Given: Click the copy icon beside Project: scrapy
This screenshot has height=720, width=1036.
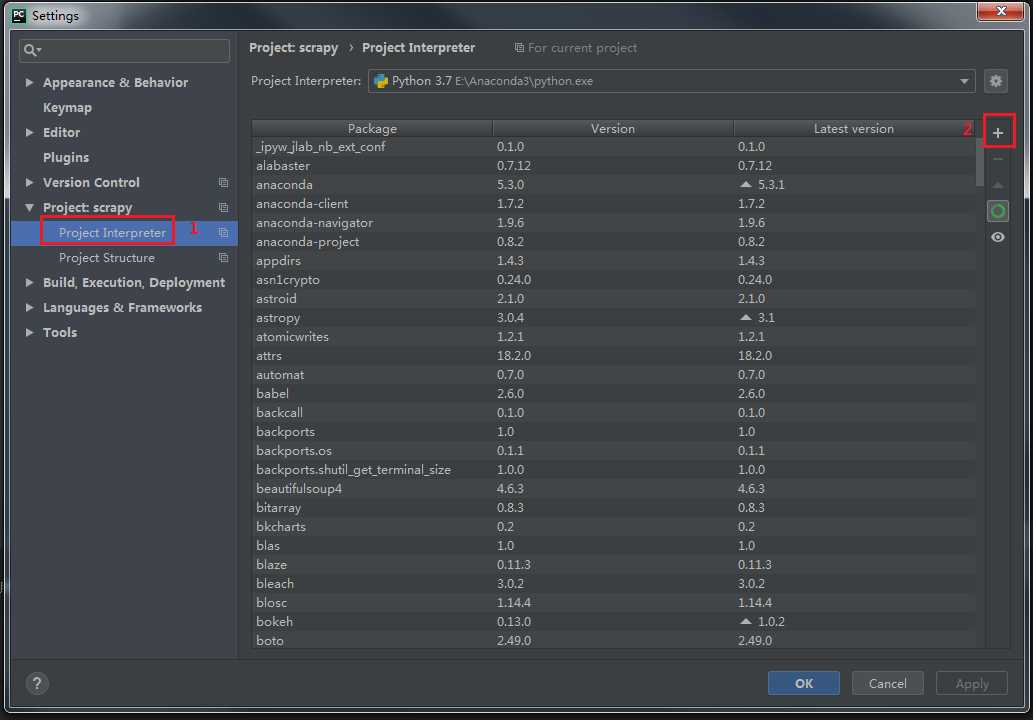Looking at the screenshot, I should 223,207.
